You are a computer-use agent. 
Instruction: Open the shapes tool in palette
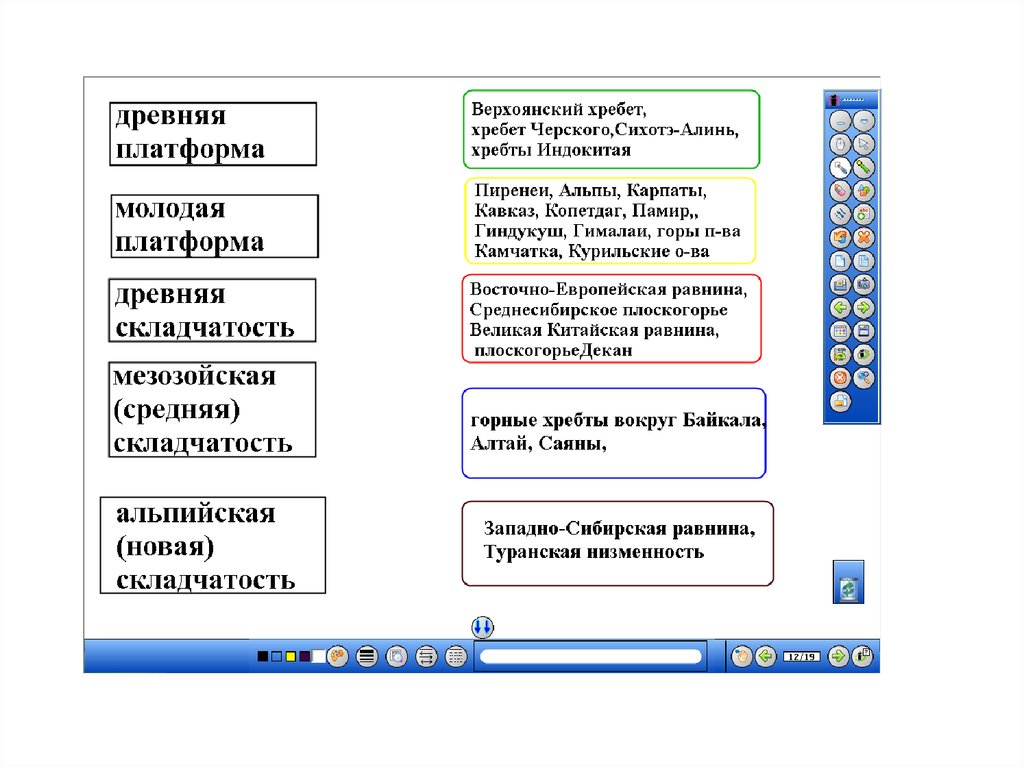[x=863, y=190]
